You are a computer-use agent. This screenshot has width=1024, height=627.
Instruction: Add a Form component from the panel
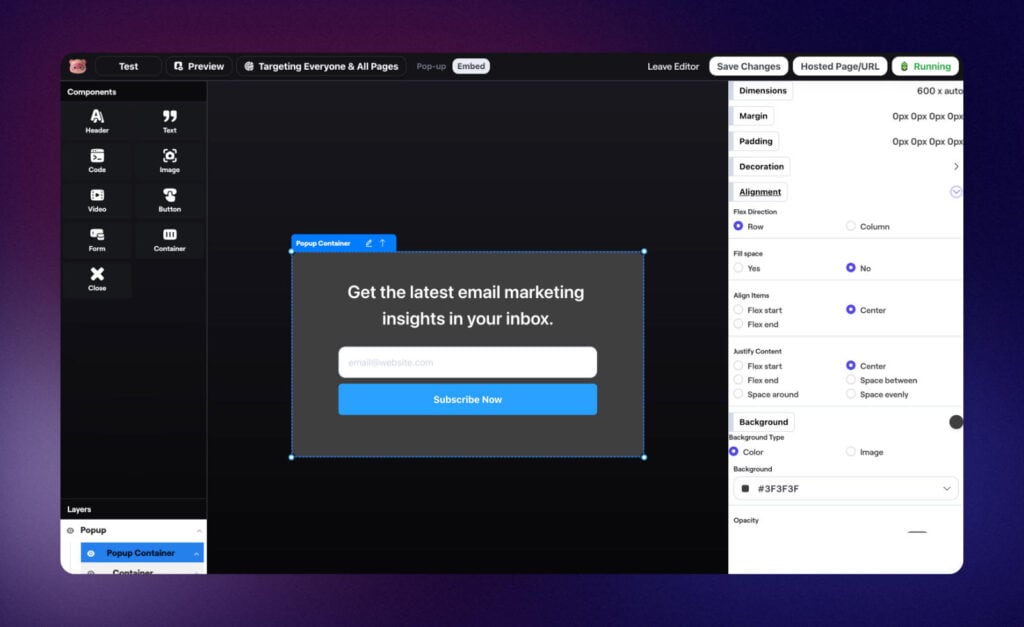97,235
